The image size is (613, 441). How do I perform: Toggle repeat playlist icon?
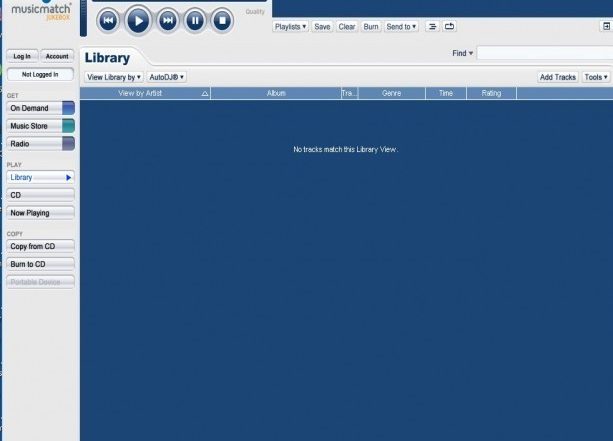coord(450,27)
